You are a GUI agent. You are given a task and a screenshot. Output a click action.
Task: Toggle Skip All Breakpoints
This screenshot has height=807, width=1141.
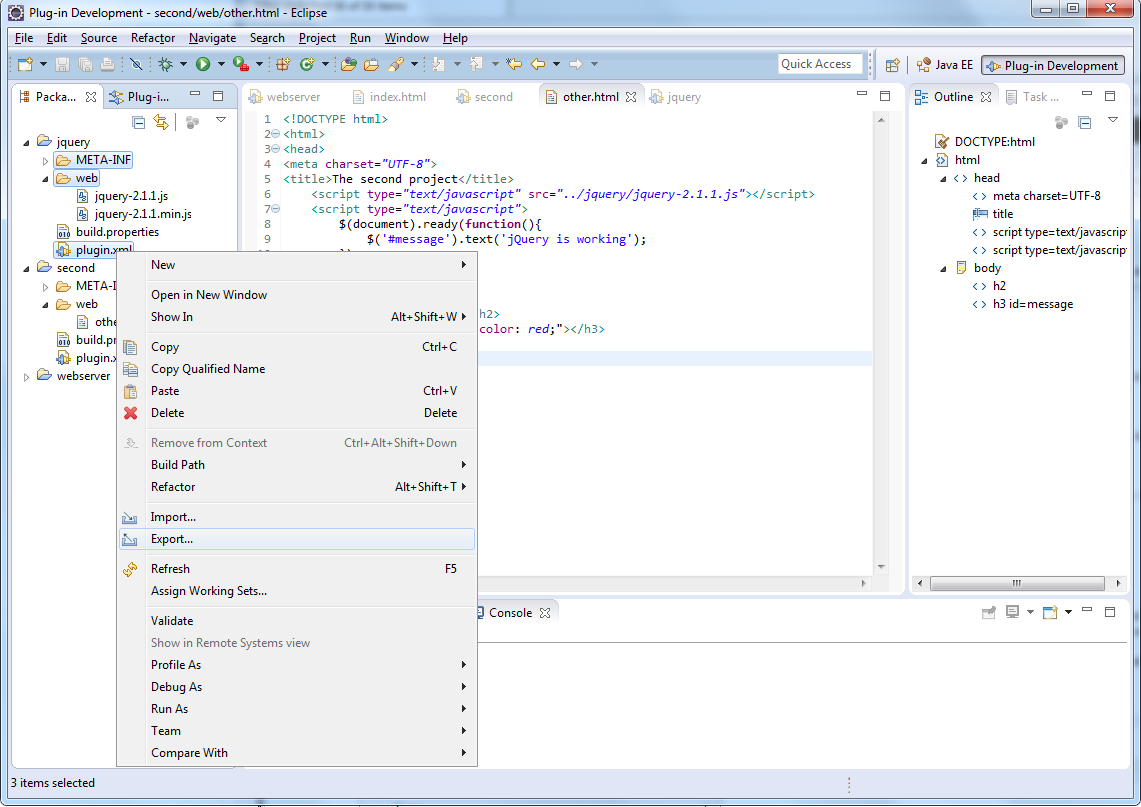pos(136,64)
